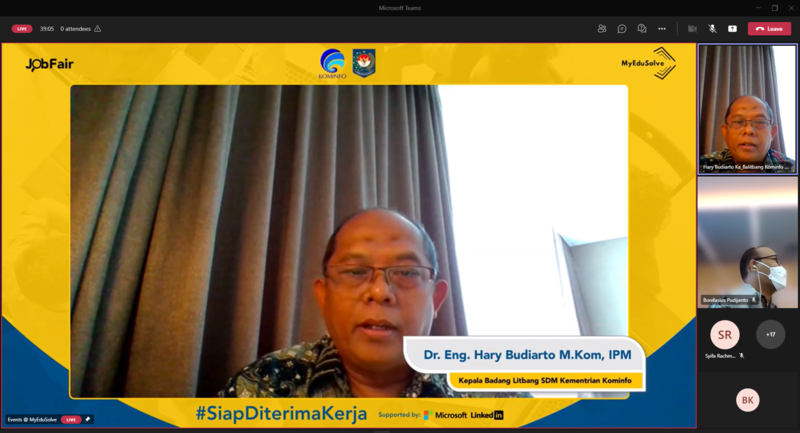The width and height of the screenshot is (800, 433).
Task: Click the share content icon
Action: click(x=732, y=29)
